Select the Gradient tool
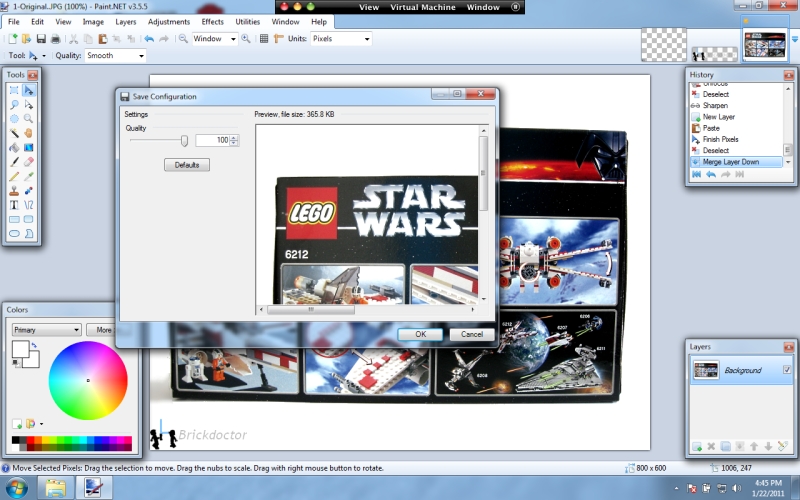The height and width of the screenshot is (500, 800). (29, 147)
